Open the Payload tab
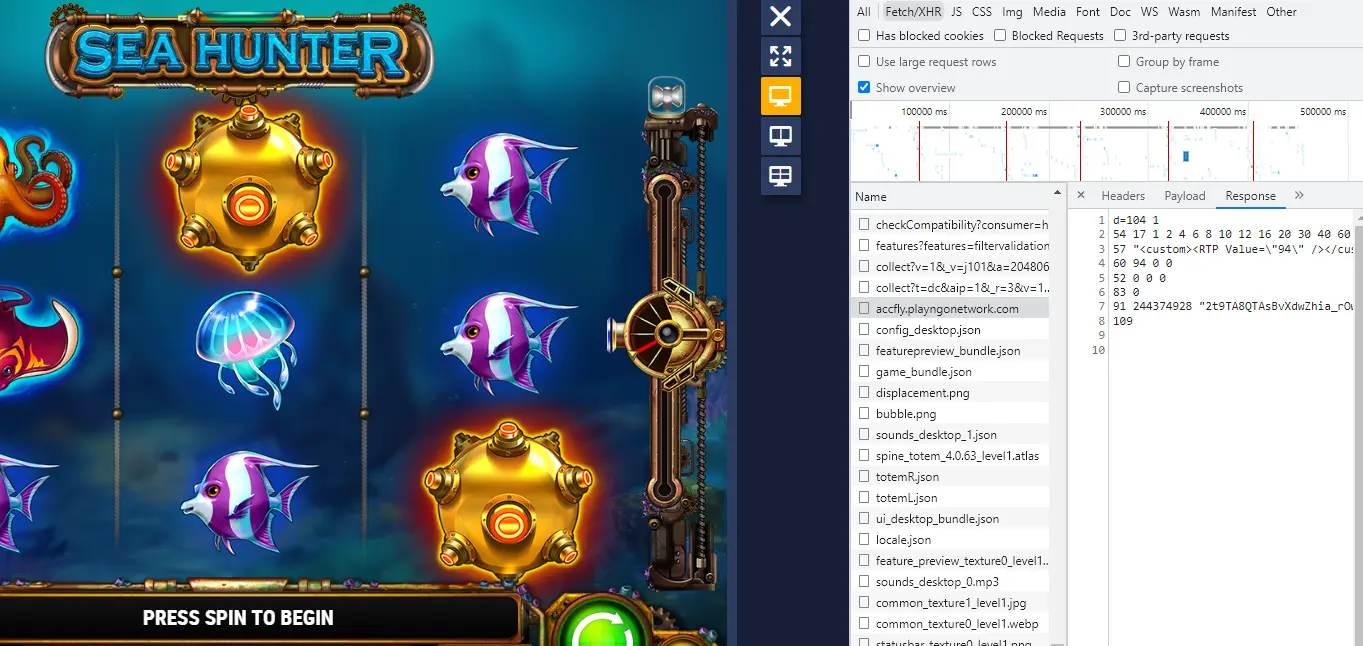This screenshot has width=1363, height=646. click(1185, 196)
